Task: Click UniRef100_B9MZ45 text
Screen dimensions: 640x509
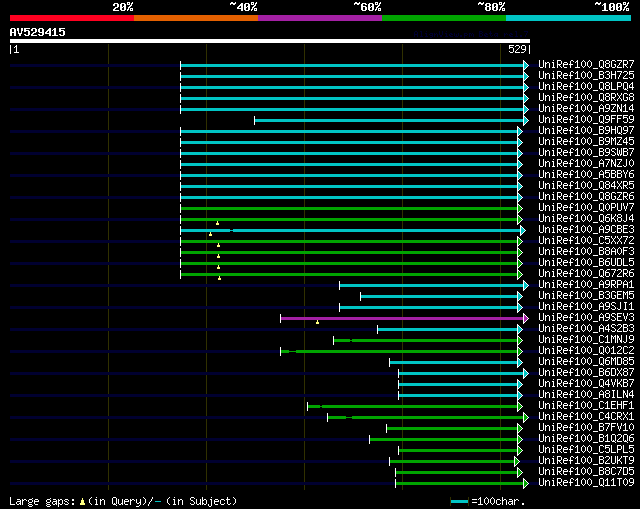Action: click(586, 142)
